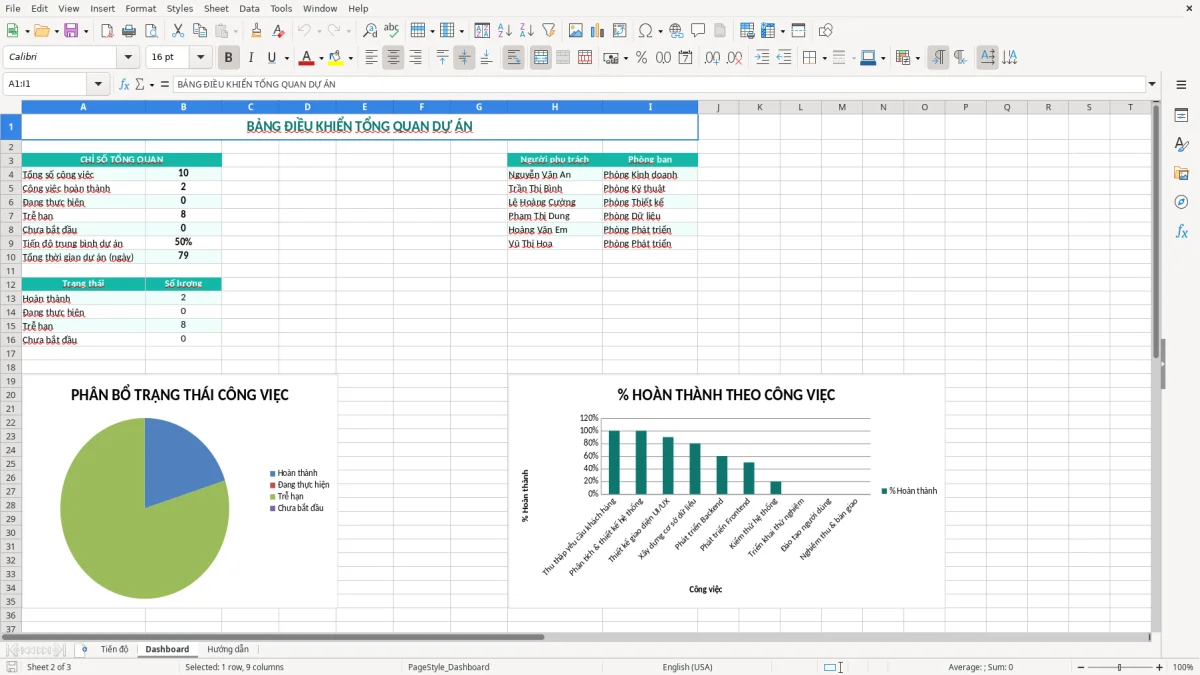Apply yellow background color swatch
Screen dimensions: 1200x675
click(336, 58)
